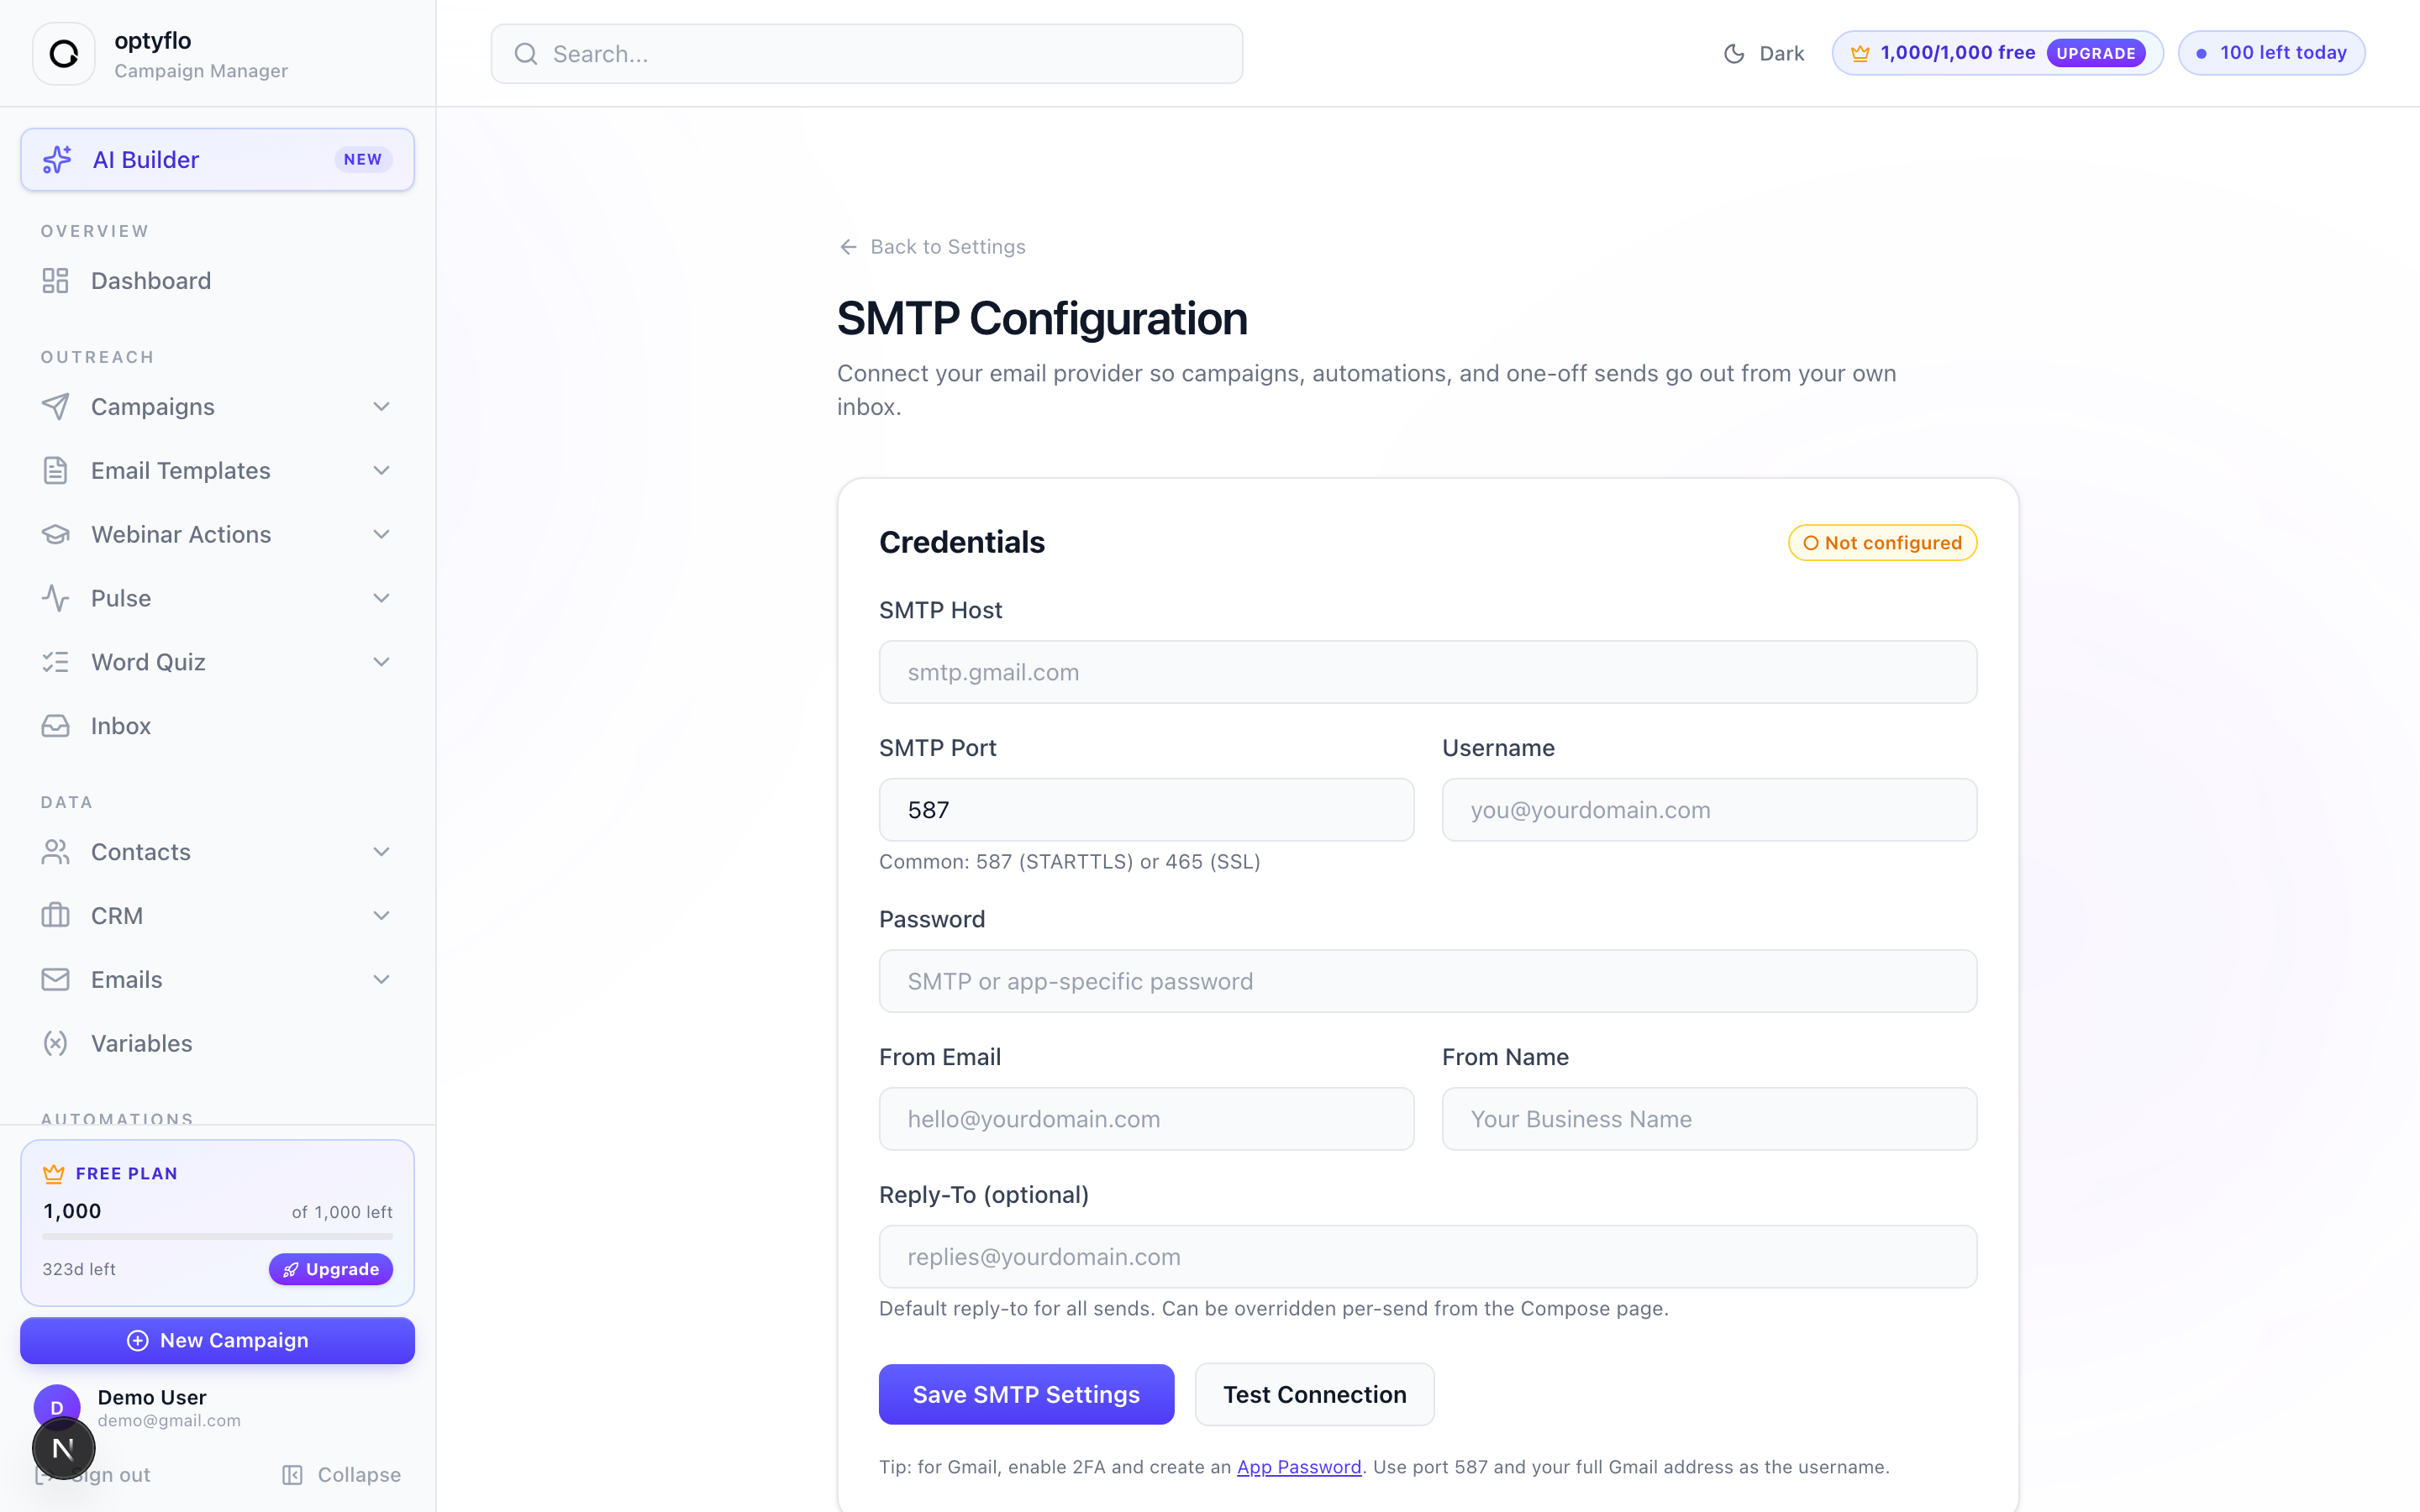Click the Upgrade button in Free Plan card
Screen dimensions: 2420x1512
(x=331, y=1269)
